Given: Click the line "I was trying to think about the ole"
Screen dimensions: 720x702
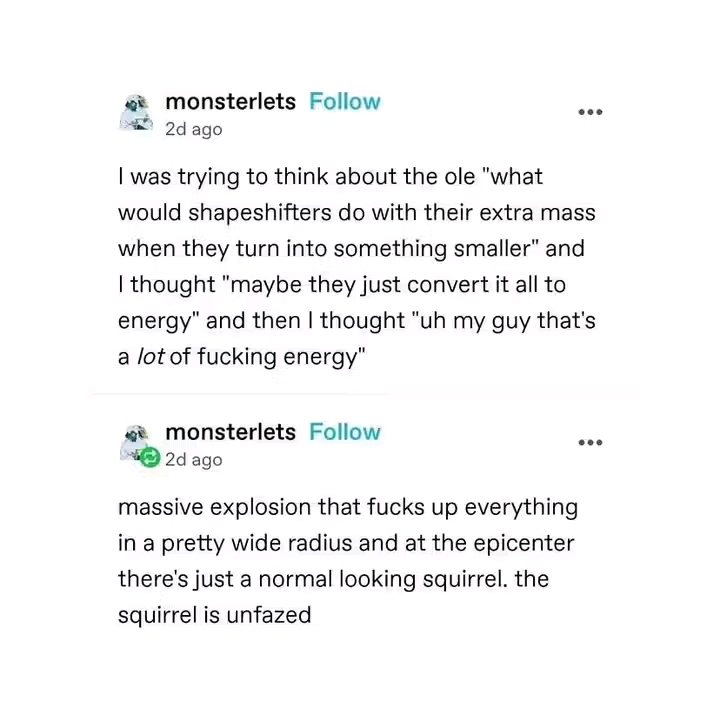Looking at the screenshot, I should click(x=331, y=177).
